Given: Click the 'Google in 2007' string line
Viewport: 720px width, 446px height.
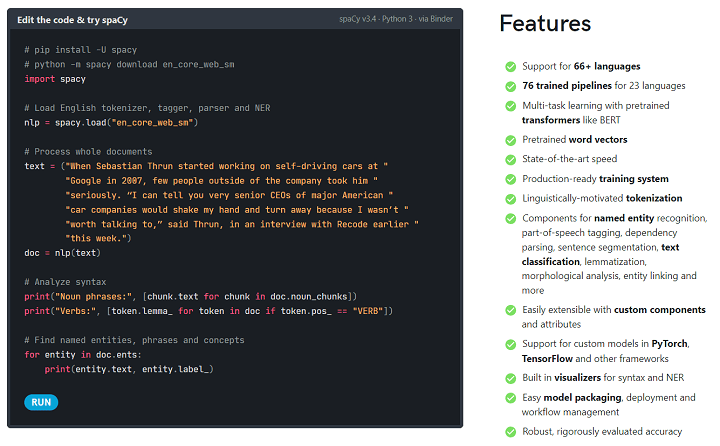Looking at the screenshot, I should point(221,181).
